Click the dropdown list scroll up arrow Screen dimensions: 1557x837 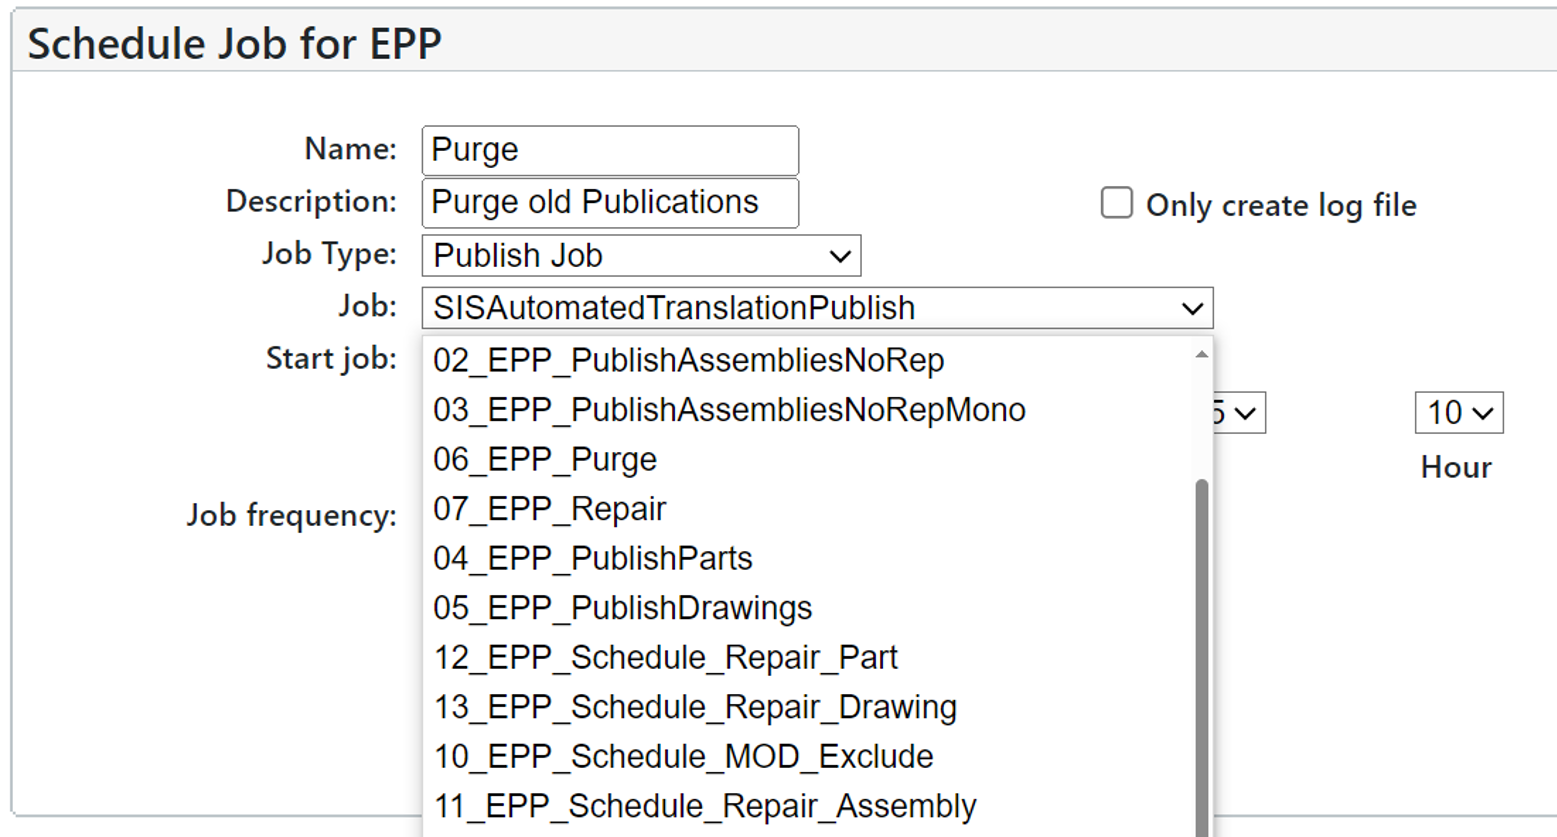tap(1201, 355)
